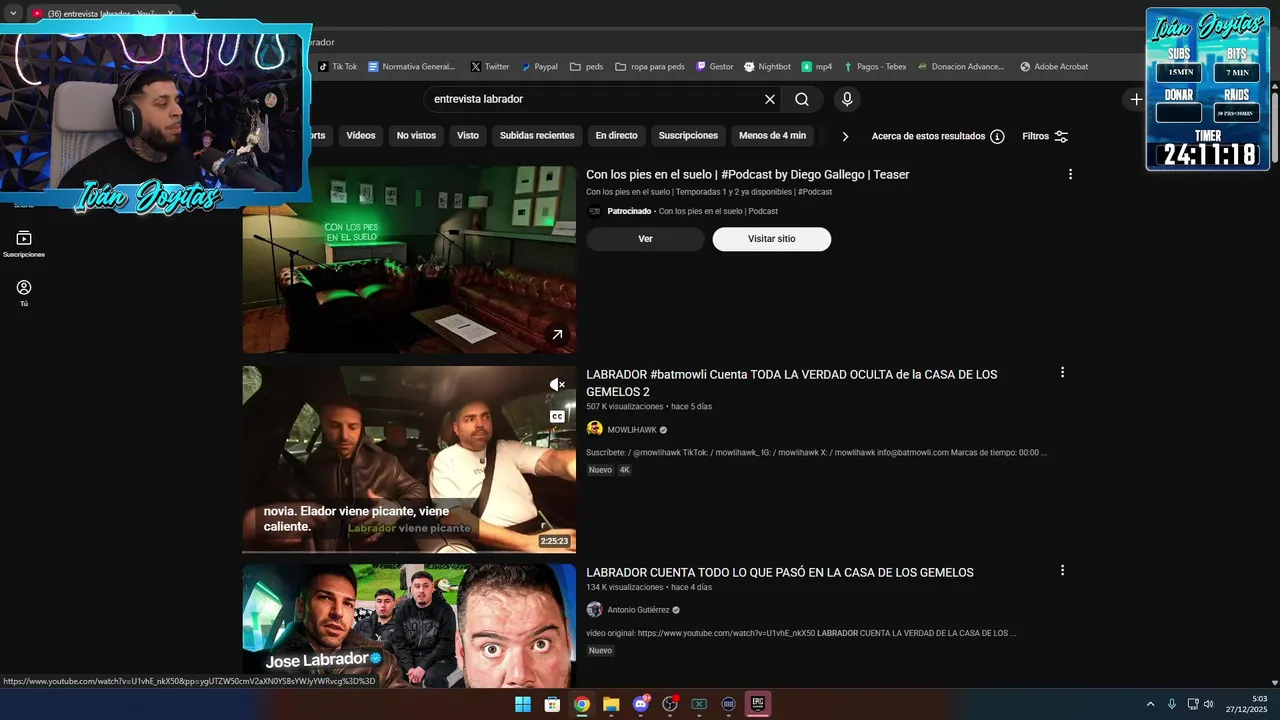The image size is (1280, 720).
Task: Start voice search with microphone icon
Action: click(x=847, y=99)
